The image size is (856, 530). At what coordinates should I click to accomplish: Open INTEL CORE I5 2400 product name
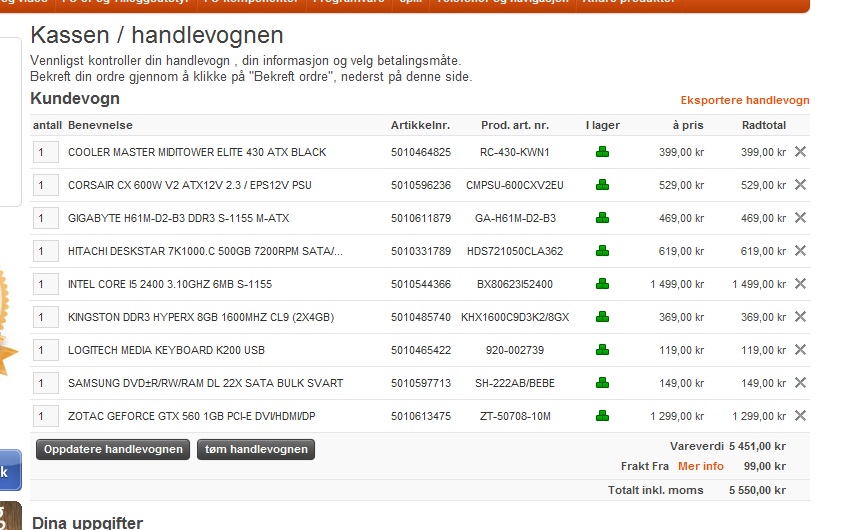pos(170,284)
